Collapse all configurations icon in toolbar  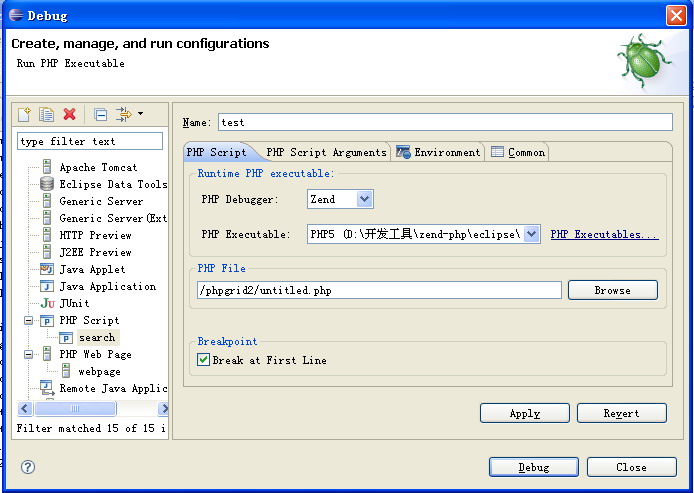[x=100, y=115]
